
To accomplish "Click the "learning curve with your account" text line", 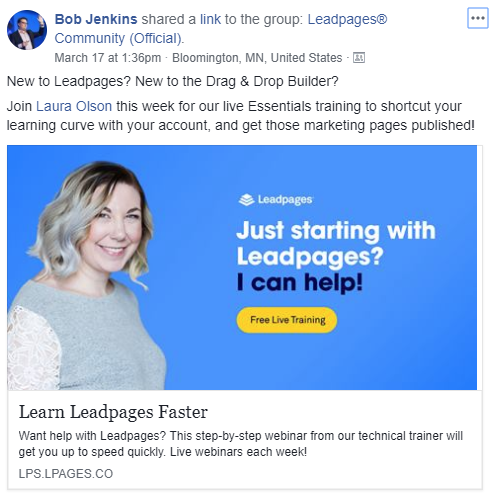I will coord(241,125).
